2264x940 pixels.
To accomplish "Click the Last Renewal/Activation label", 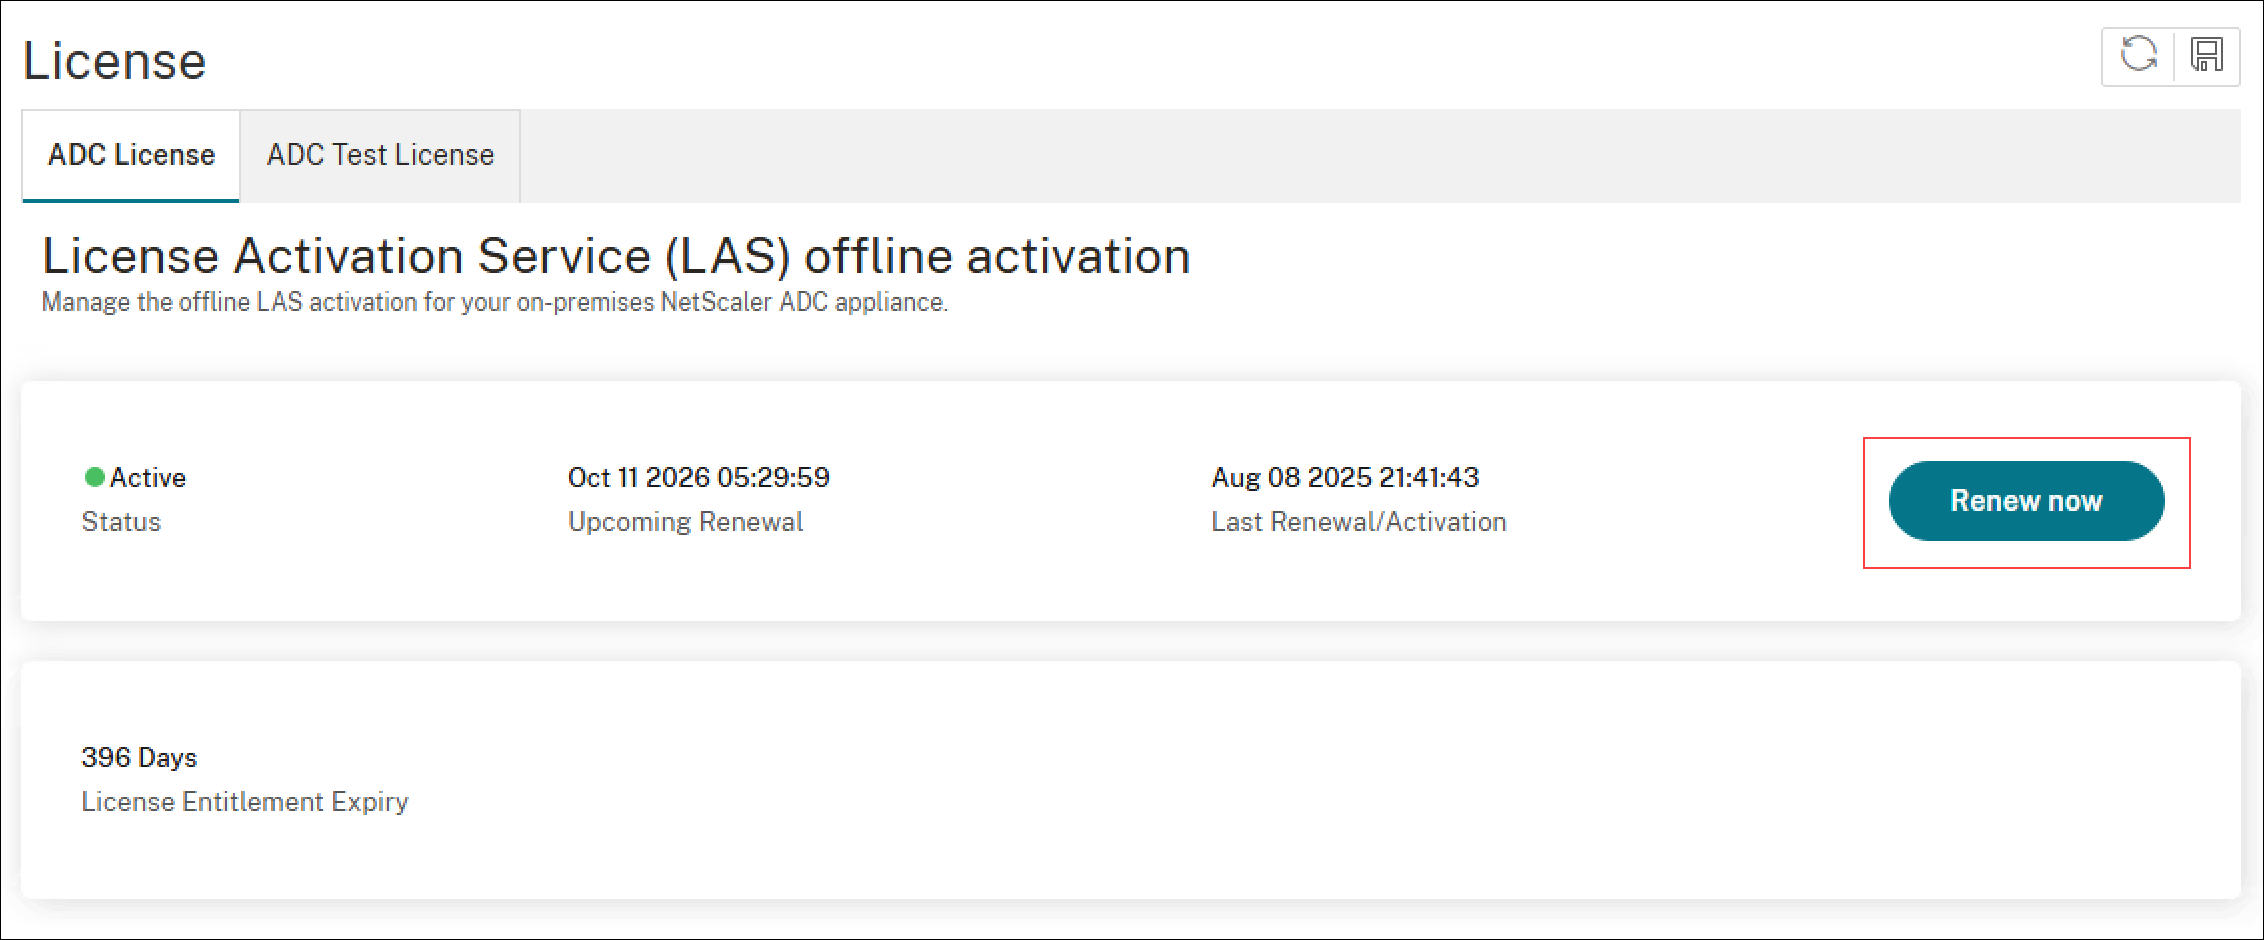I will [1359, 522].
